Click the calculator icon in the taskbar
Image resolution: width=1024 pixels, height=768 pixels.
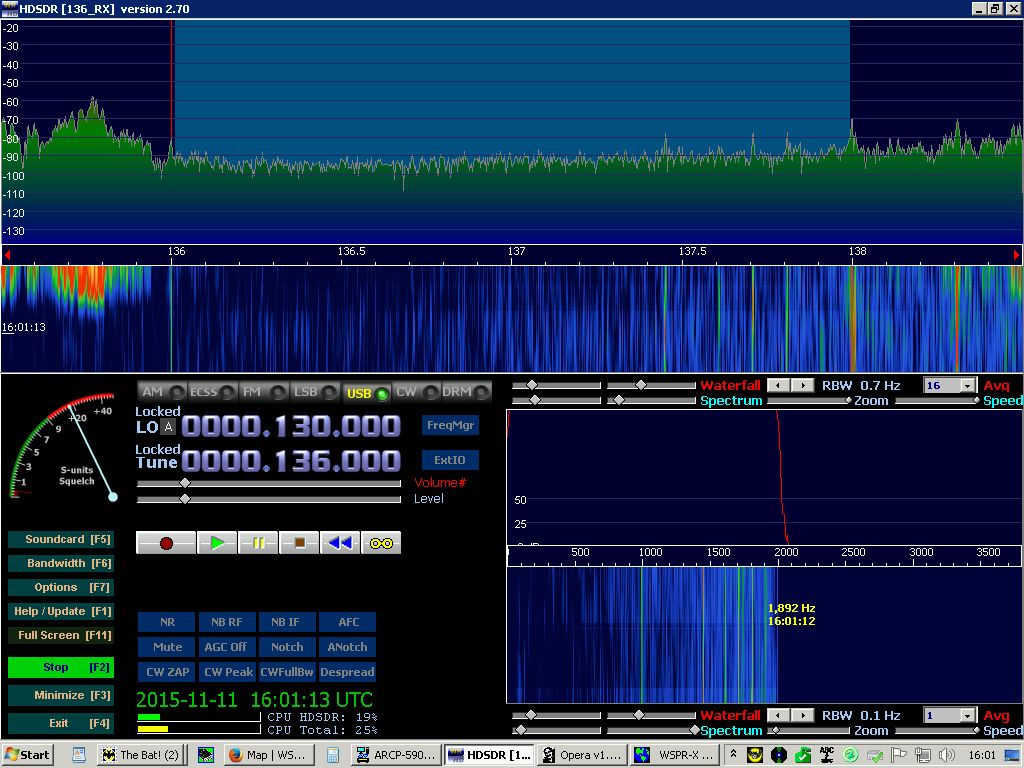332,756
